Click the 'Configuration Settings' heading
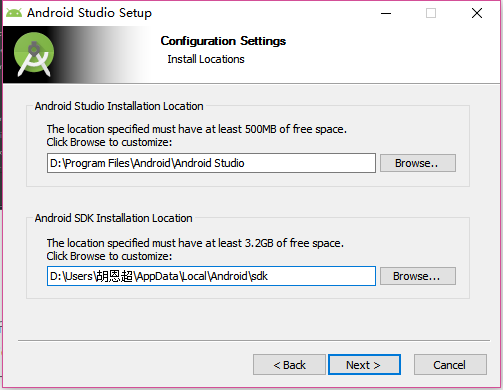 [x=223, y=41]
